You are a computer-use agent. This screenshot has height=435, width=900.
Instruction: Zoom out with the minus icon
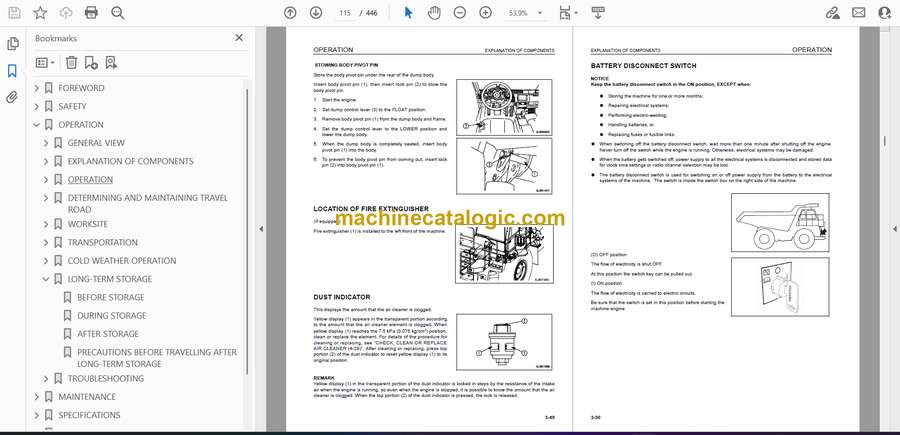point(459,13)
